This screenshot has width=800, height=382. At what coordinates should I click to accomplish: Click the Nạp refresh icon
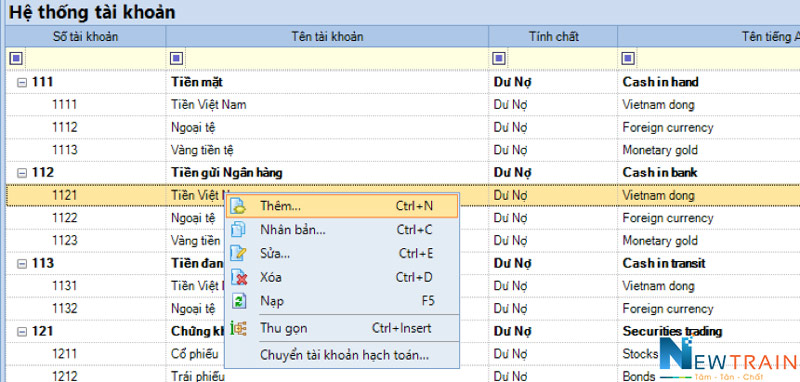(238, 301)
